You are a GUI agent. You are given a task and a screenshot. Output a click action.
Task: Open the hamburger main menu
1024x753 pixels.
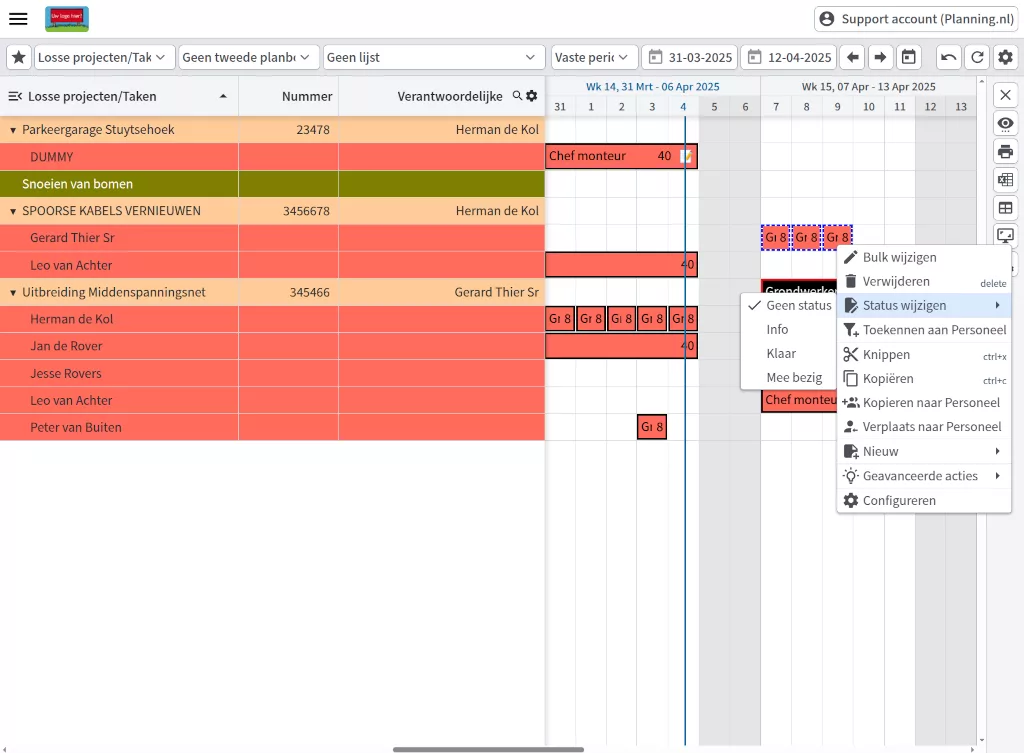click(18, 19)
